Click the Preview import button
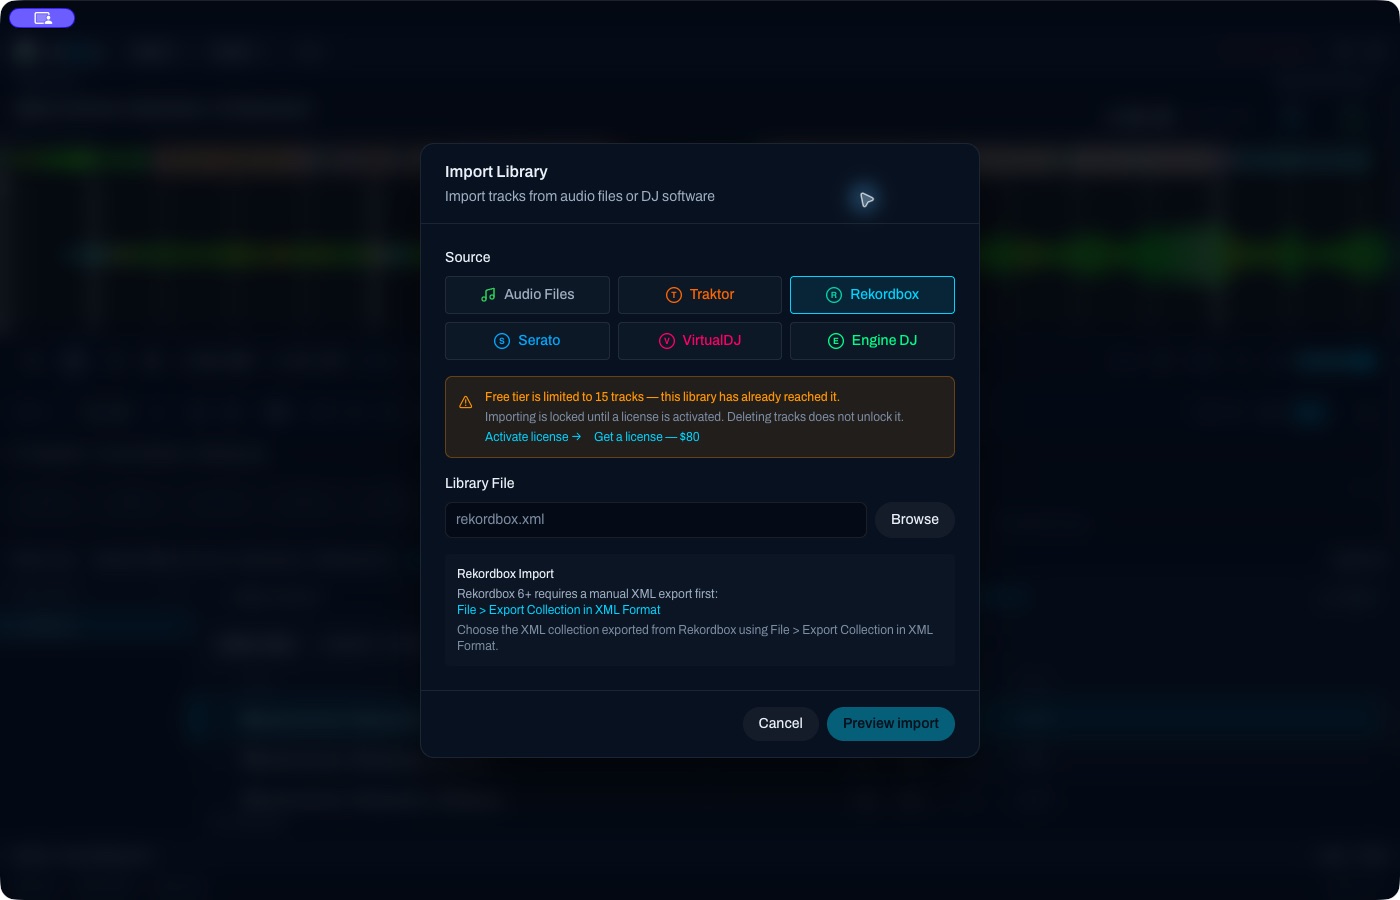 tap(891, 724)
